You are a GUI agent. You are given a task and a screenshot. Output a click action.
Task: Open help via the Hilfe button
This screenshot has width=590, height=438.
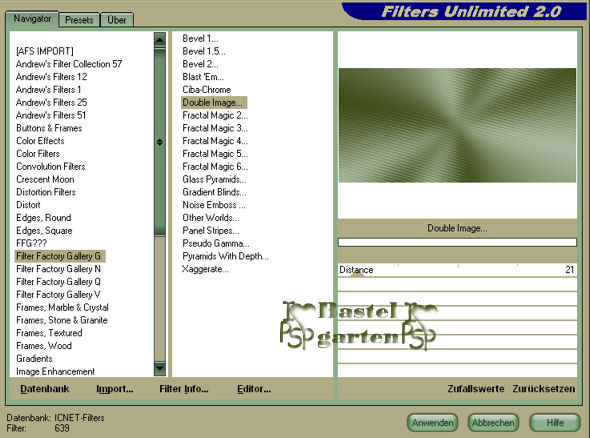pos(555,423)
